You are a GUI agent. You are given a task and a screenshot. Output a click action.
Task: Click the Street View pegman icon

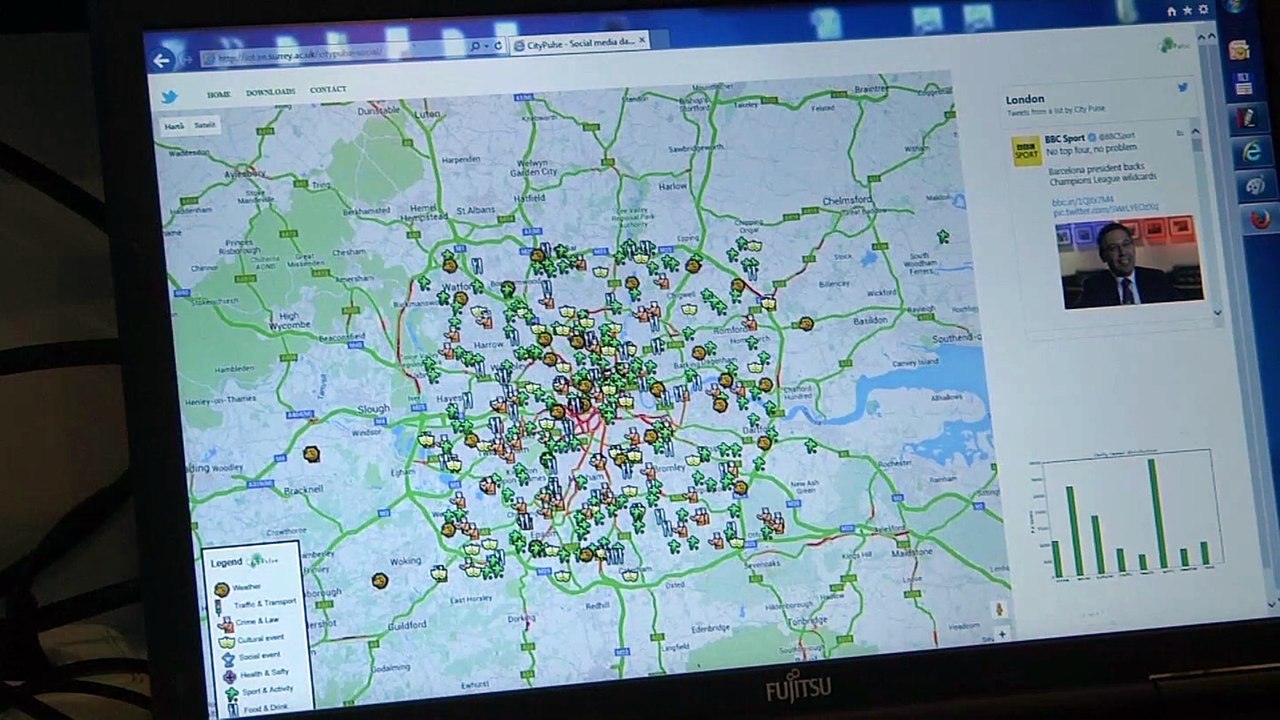(997, 609)
